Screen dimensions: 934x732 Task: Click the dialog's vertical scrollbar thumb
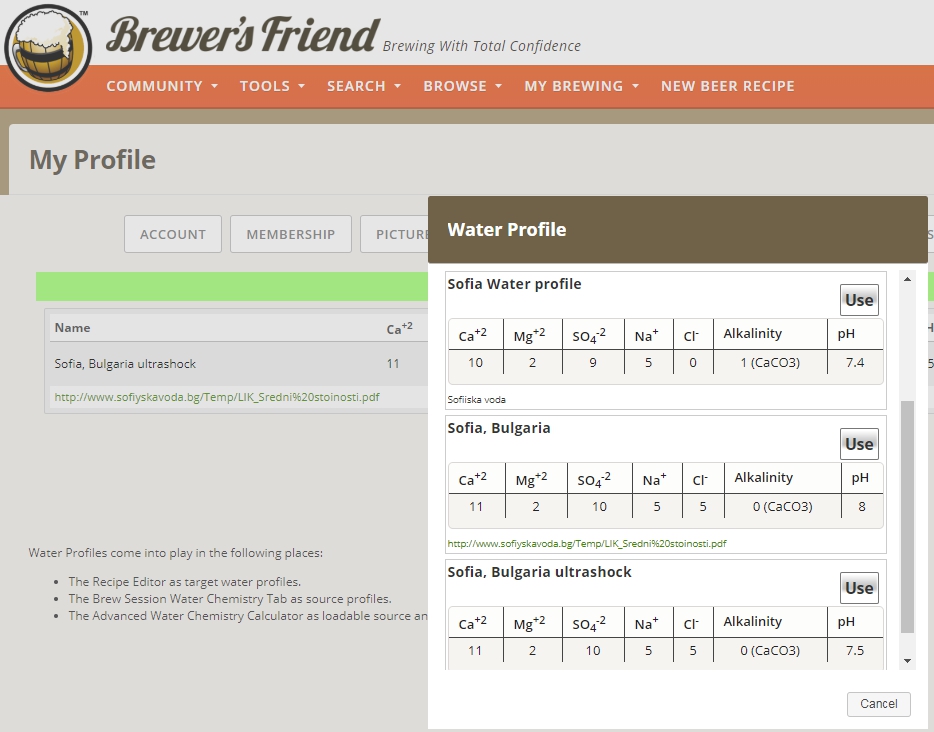click(907, 515)
